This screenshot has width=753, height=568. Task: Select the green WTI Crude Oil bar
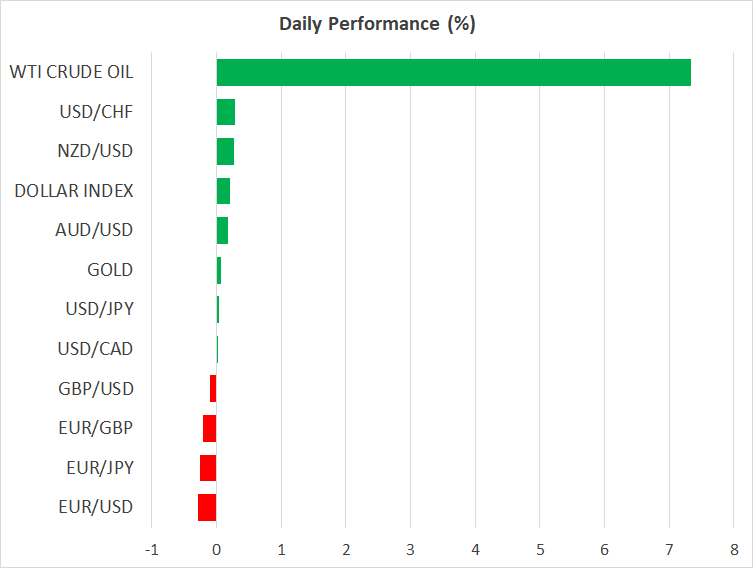[x=453, y=72]
